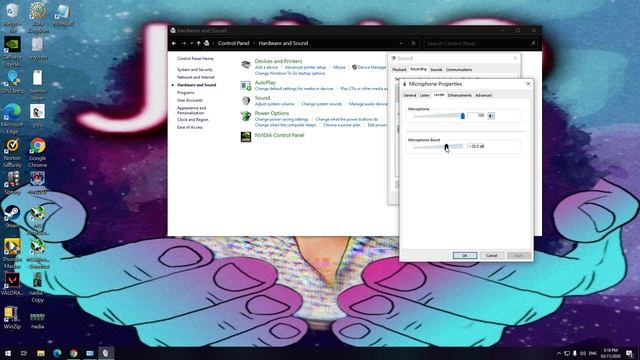Image resolution: width=640 pixels, height=360 pixels.
Task: Select the Levels tab in Microphone Properties
Action: tap(439, 95)
